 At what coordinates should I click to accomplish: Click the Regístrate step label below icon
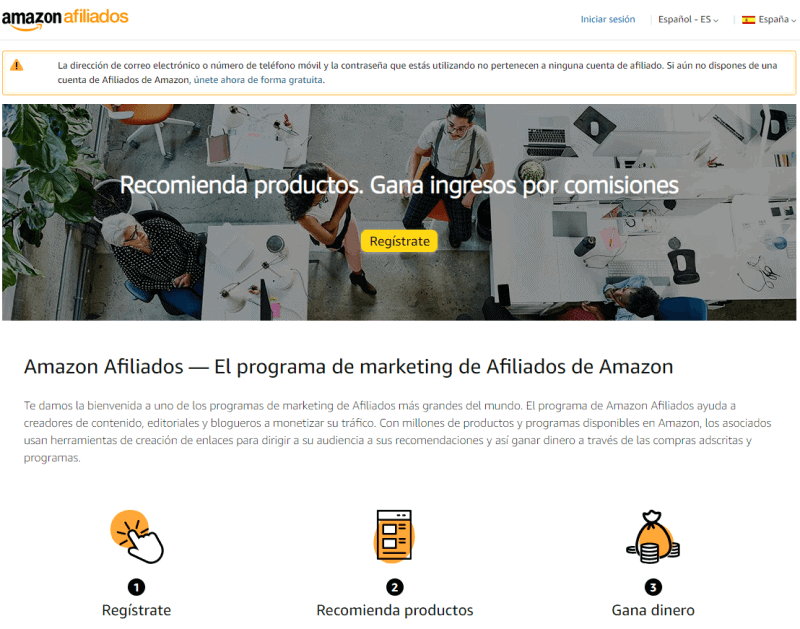click(136, 610)
